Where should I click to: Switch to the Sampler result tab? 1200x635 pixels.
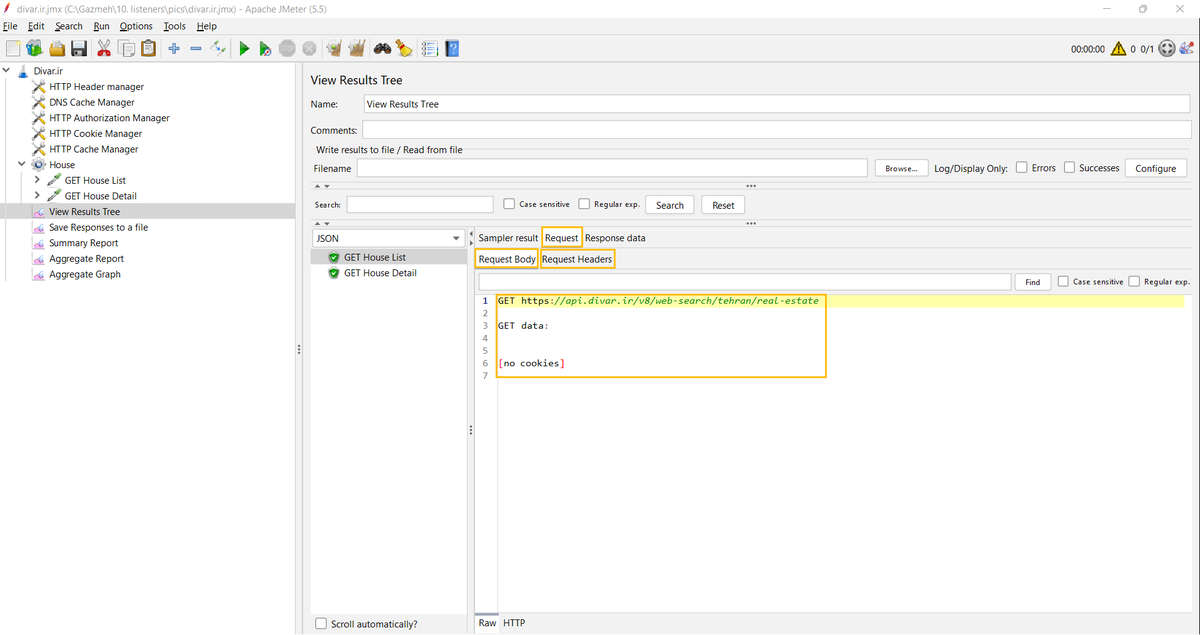508,238
